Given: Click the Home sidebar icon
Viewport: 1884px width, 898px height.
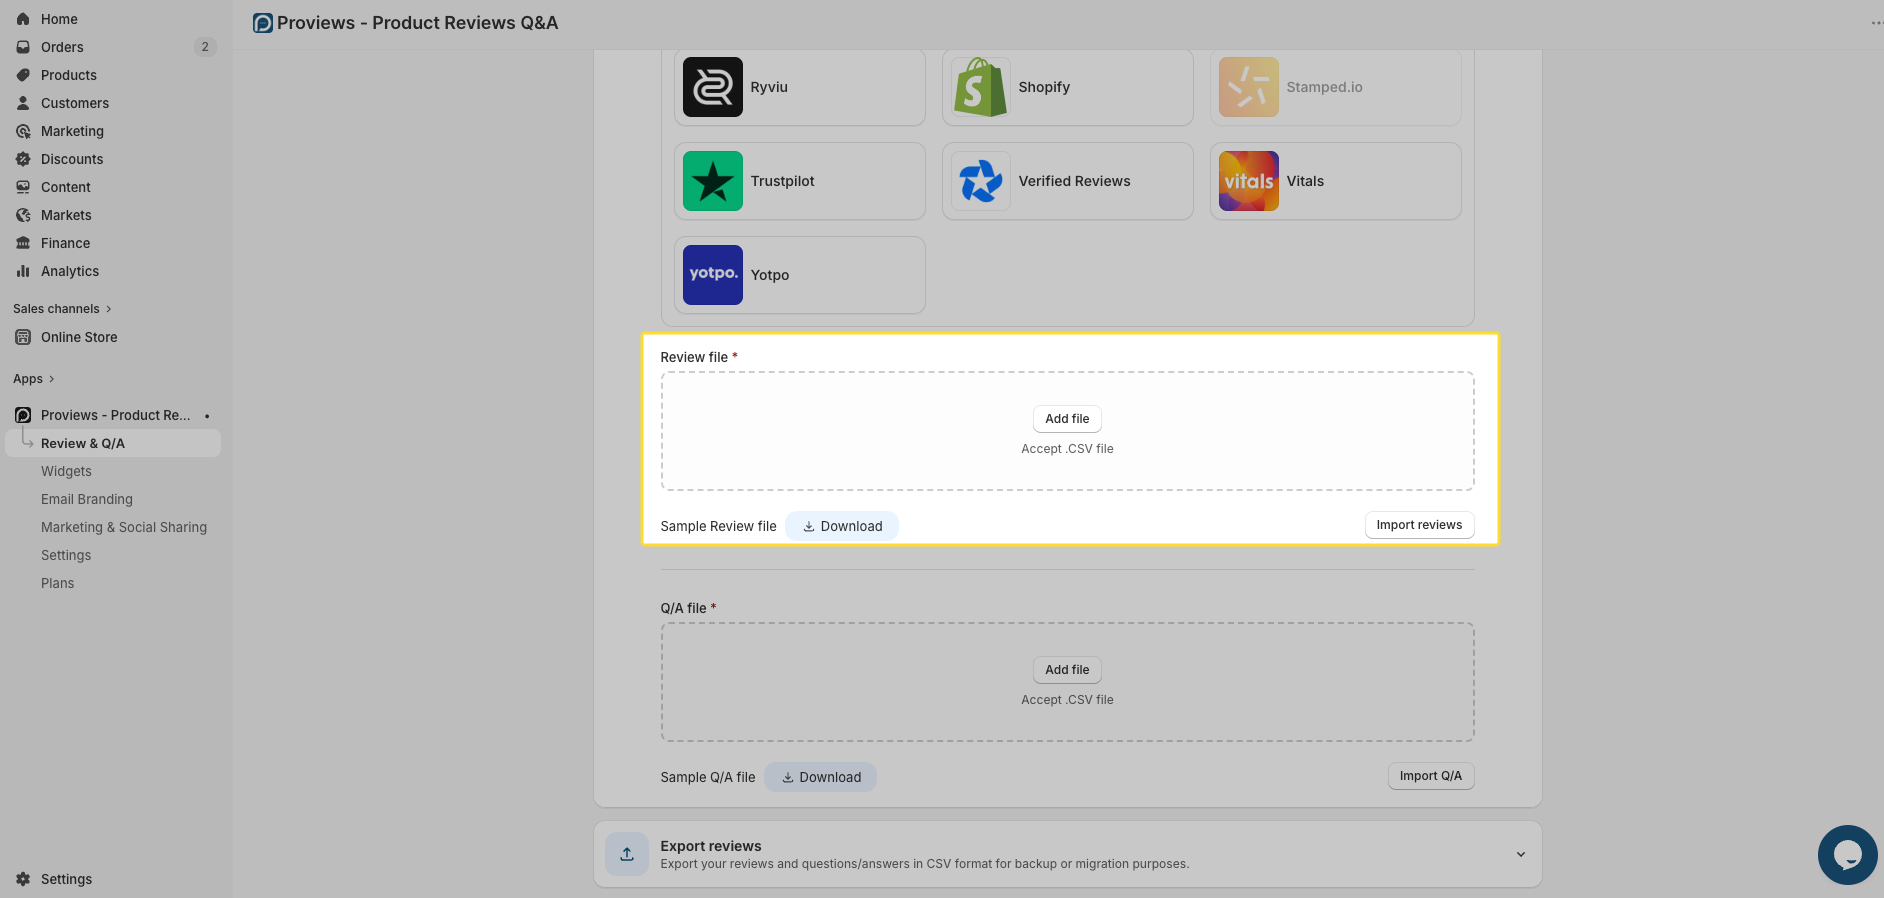Looking at the screenshot, I should coord(23,19).
